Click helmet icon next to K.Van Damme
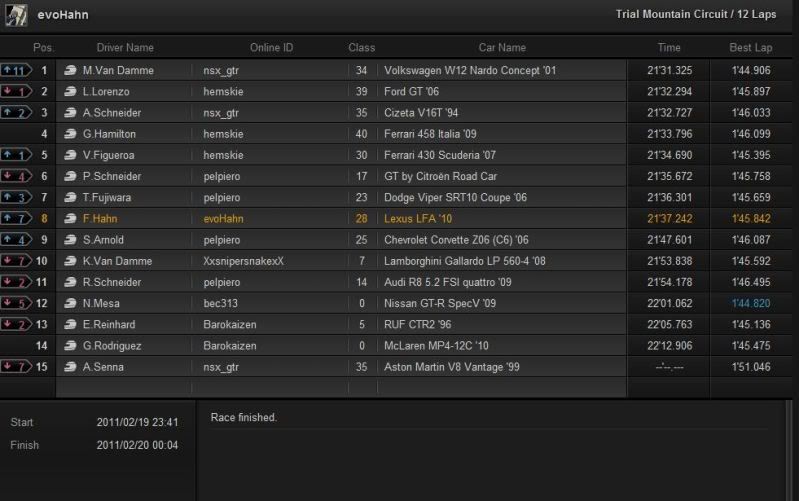 point(70,261)
